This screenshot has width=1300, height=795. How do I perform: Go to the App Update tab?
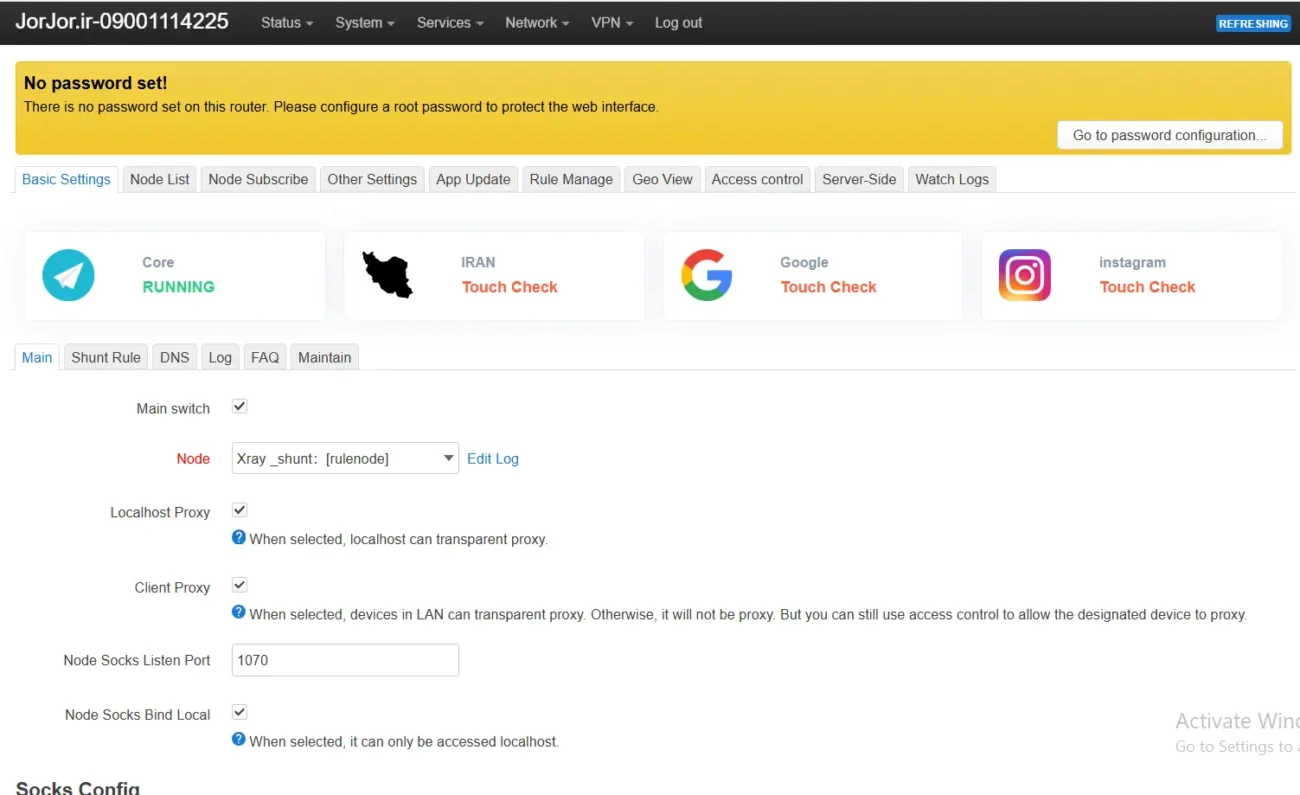tap(473, 180)
